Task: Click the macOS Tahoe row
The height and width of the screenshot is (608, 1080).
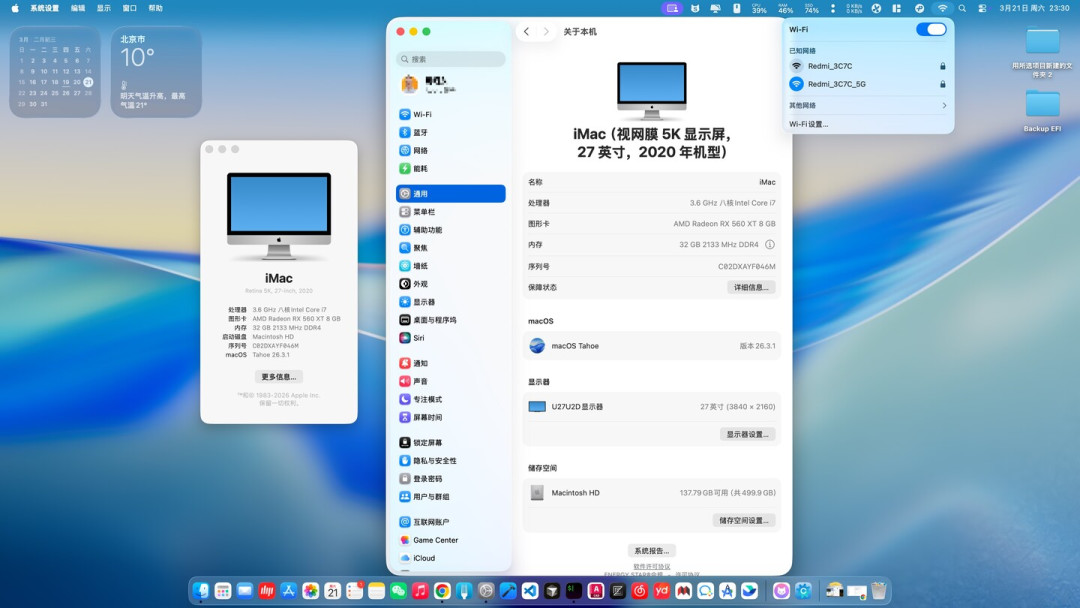Action: (652, 346)
